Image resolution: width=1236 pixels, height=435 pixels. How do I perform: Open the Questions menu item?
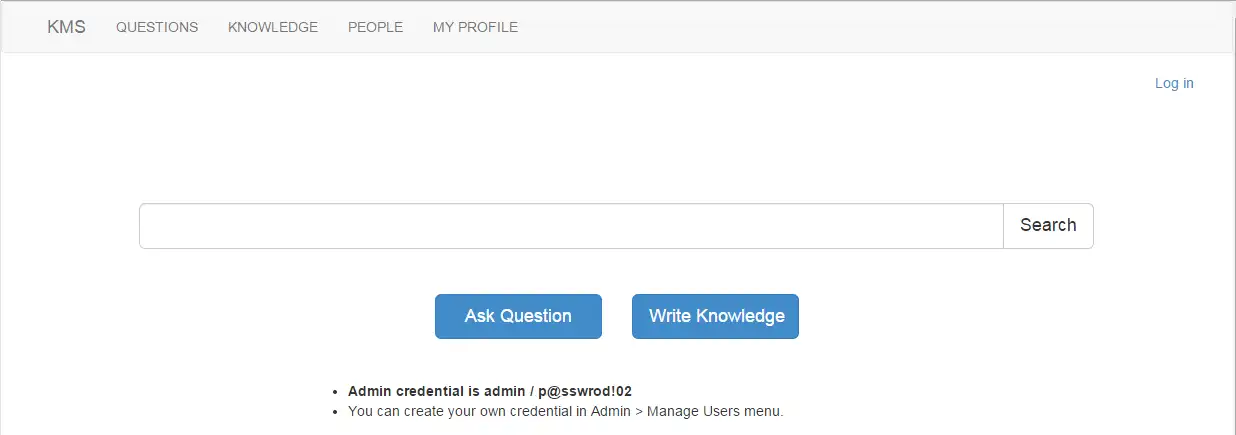click(x=157, y=27)
